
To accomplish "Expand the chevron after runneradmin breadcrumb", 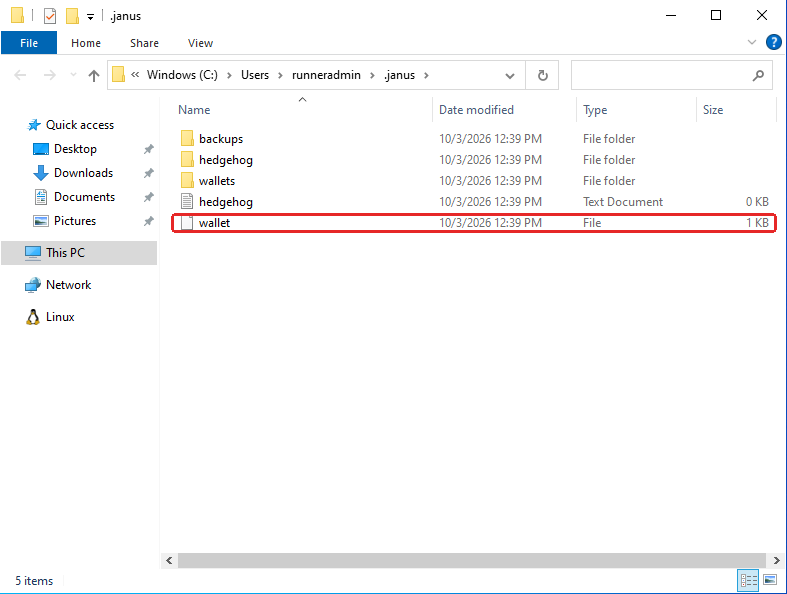I will click(x=372, y=75).
